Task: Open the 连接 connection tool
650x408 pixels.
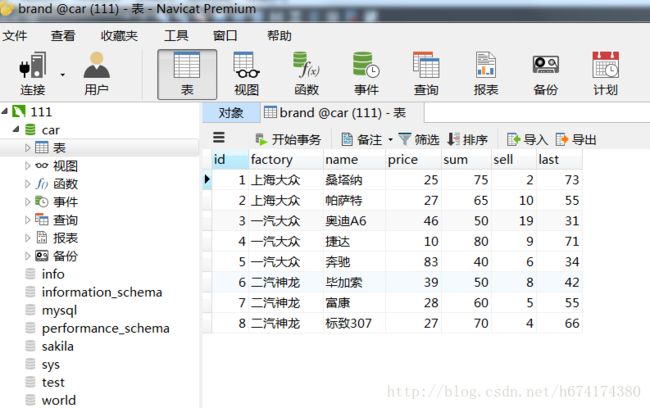Action: (33, 74)
